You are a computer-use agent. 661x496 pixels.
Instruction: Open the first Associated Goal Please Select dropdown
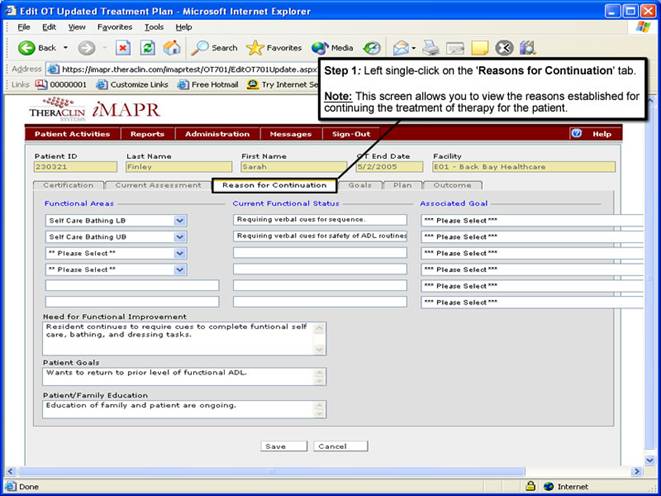click(530, 220)
